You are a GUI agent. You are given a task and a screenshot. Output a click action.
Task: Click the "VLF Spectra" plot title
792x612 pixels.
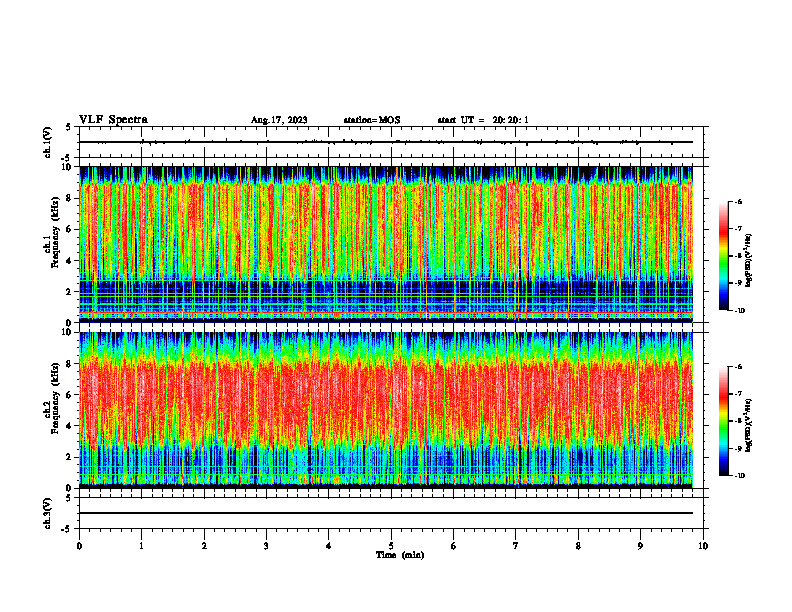click(x=113, y=120)
